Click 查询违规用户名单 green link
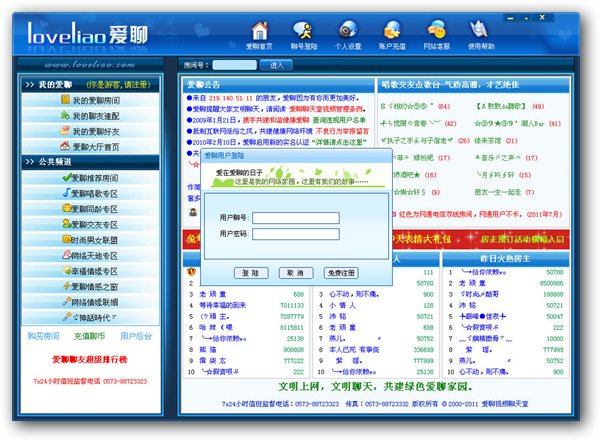The height and width of the screenshot is (441, 600). click(x=339, y=120)
